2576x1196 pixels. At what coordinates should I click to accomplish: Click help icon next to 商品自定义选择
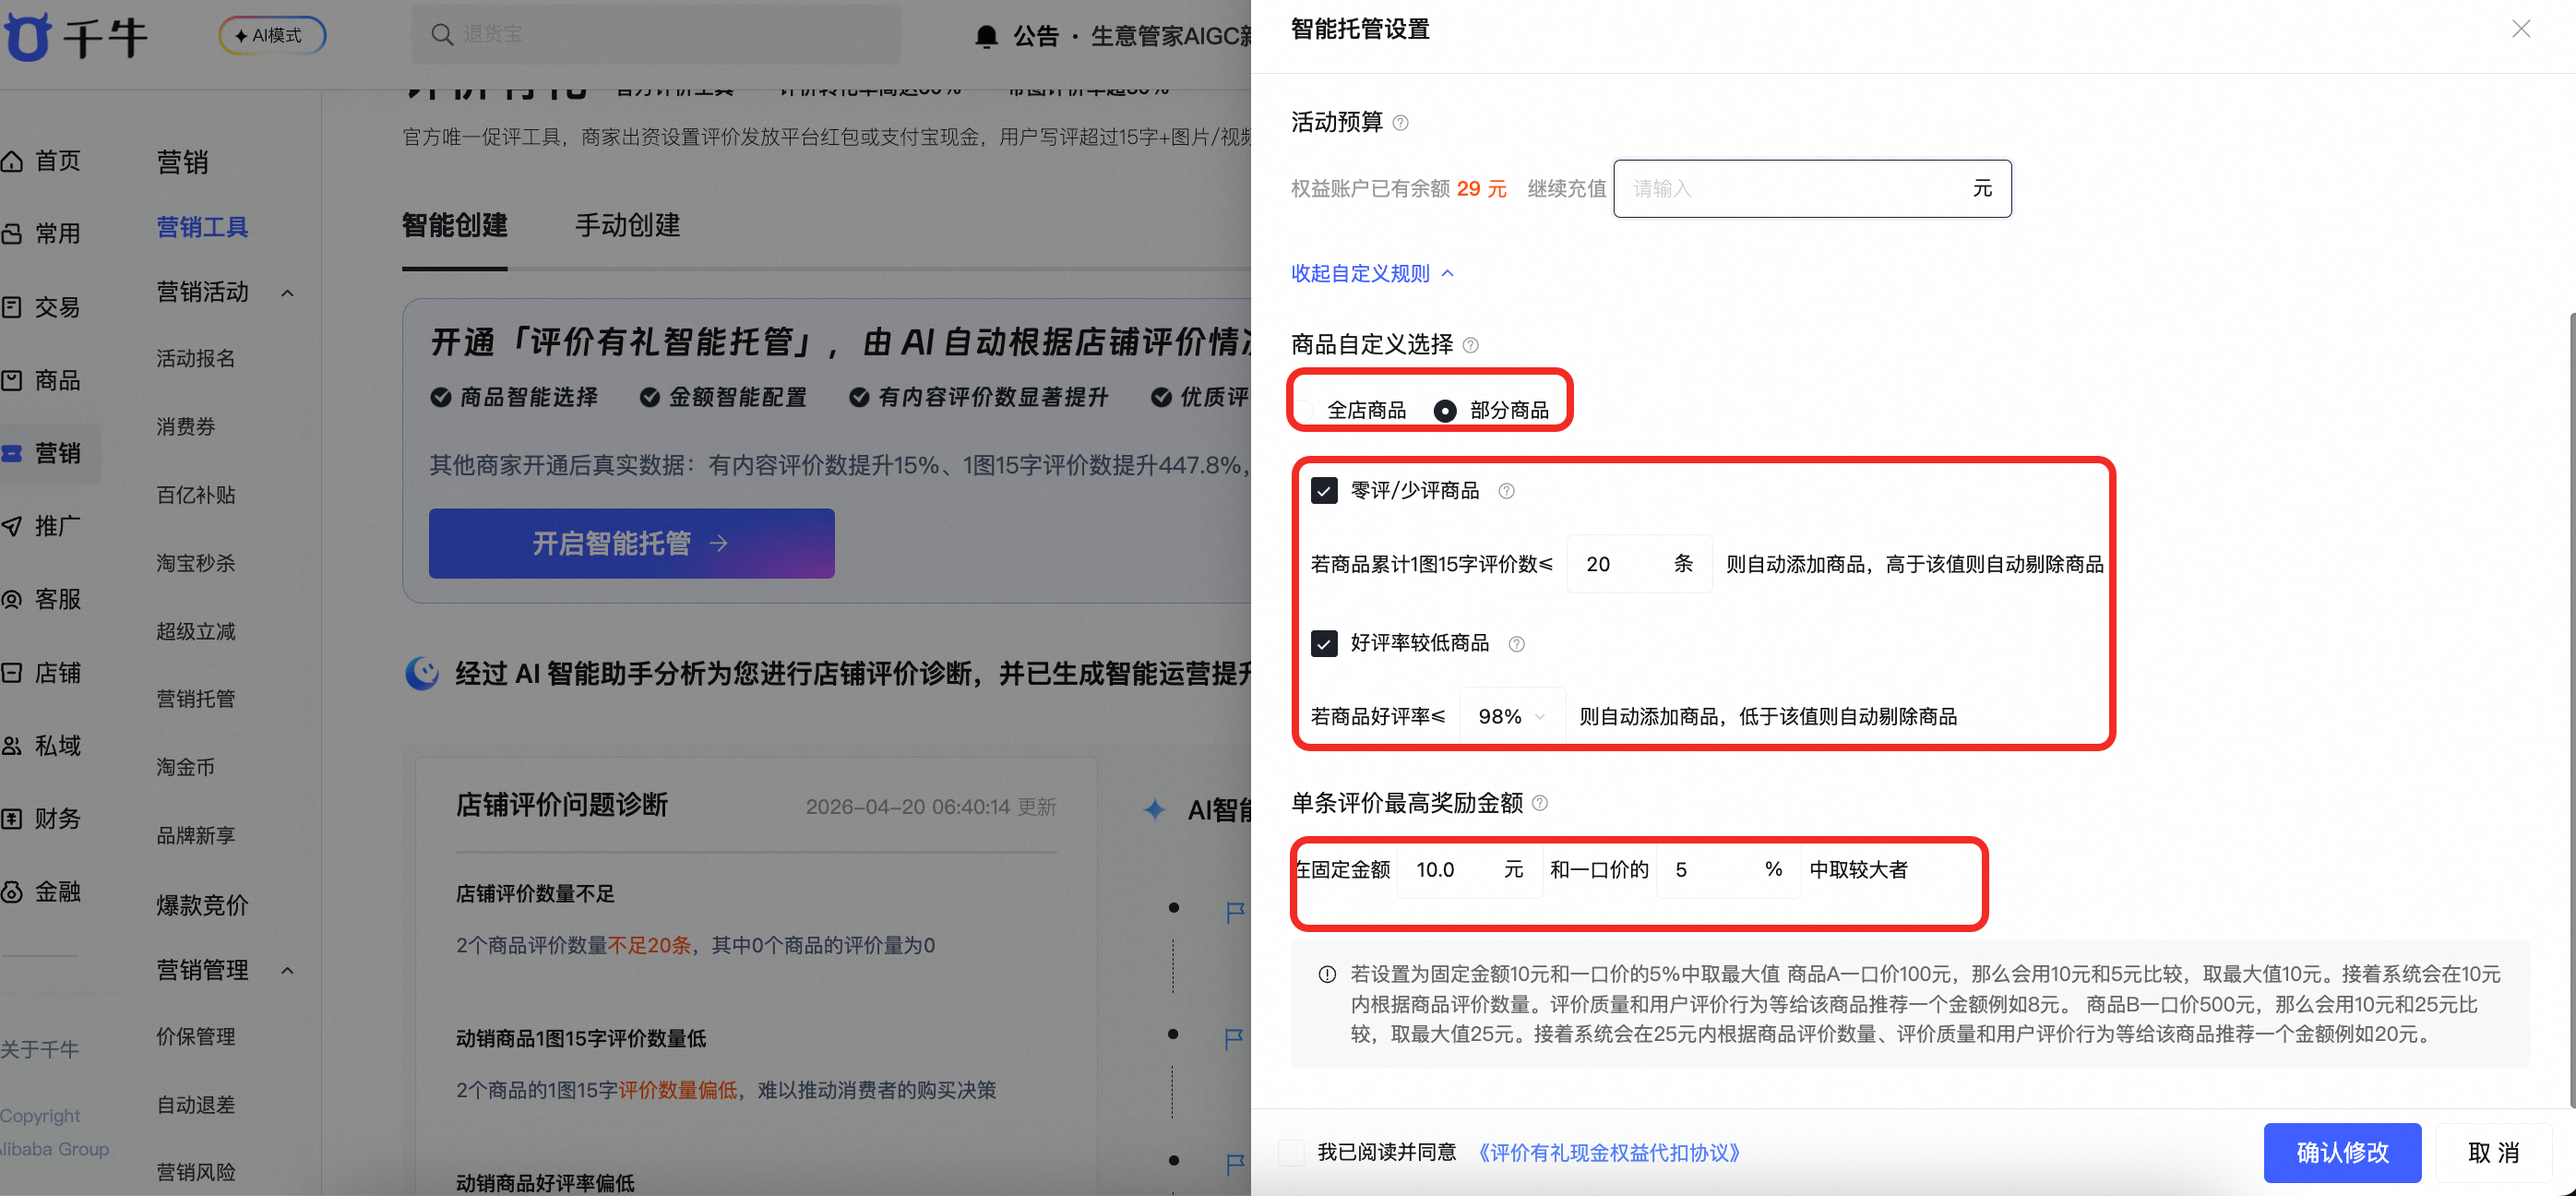[1470, 345]
